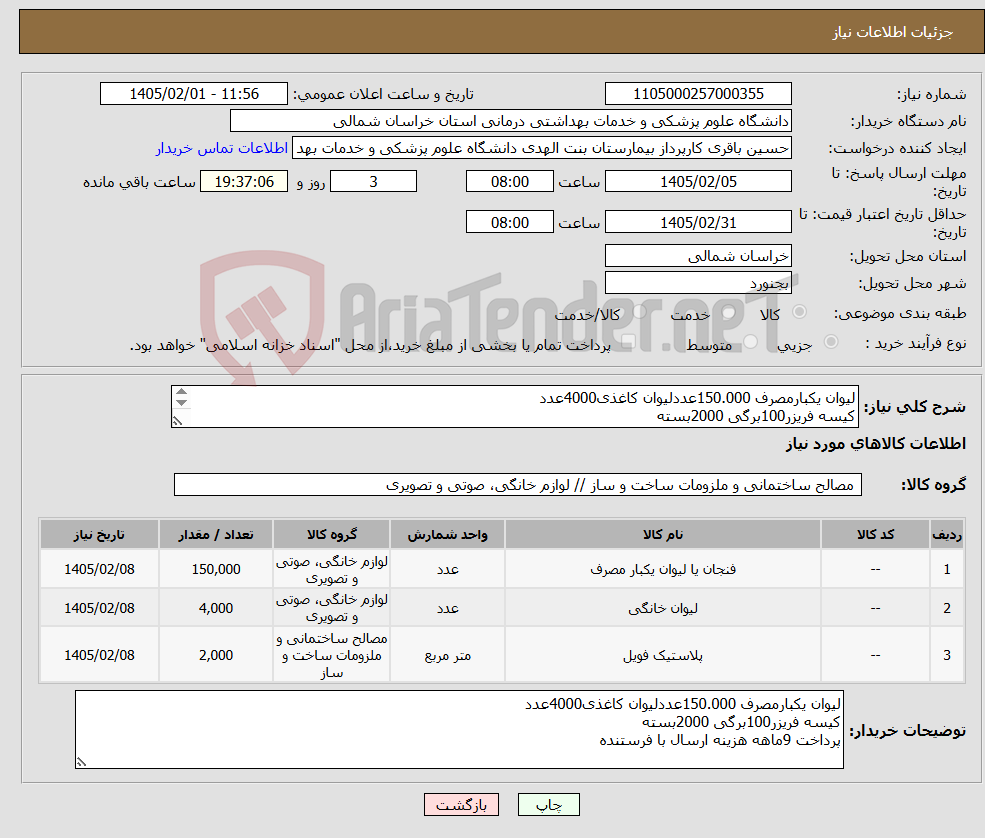Click item name پلاستیک فویل

pyautogui.click(x=663, y=655)
